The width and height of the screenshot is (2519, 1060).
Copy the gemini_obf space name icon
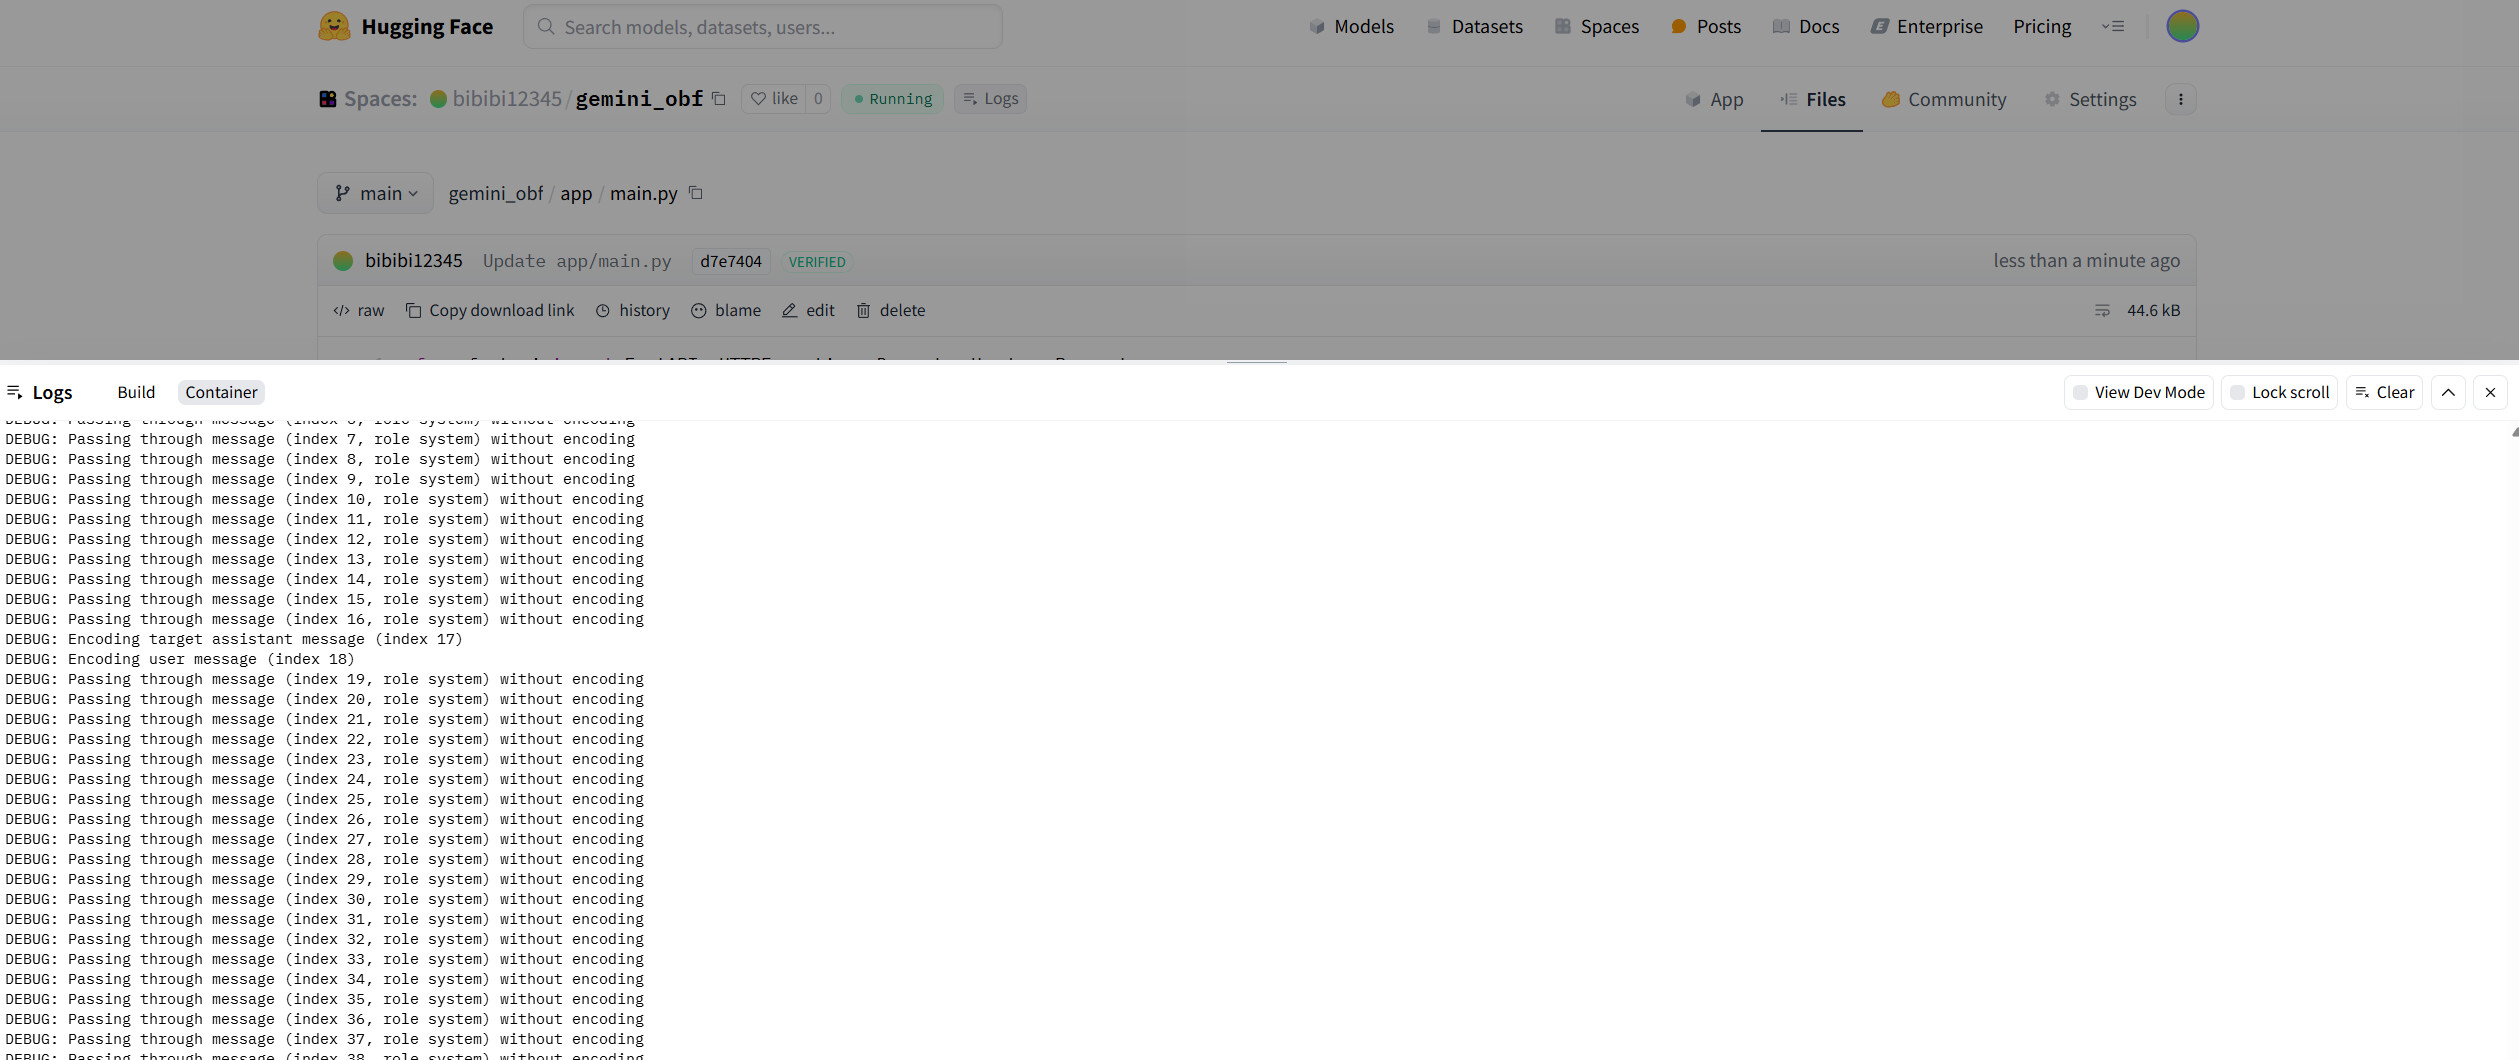718,98
